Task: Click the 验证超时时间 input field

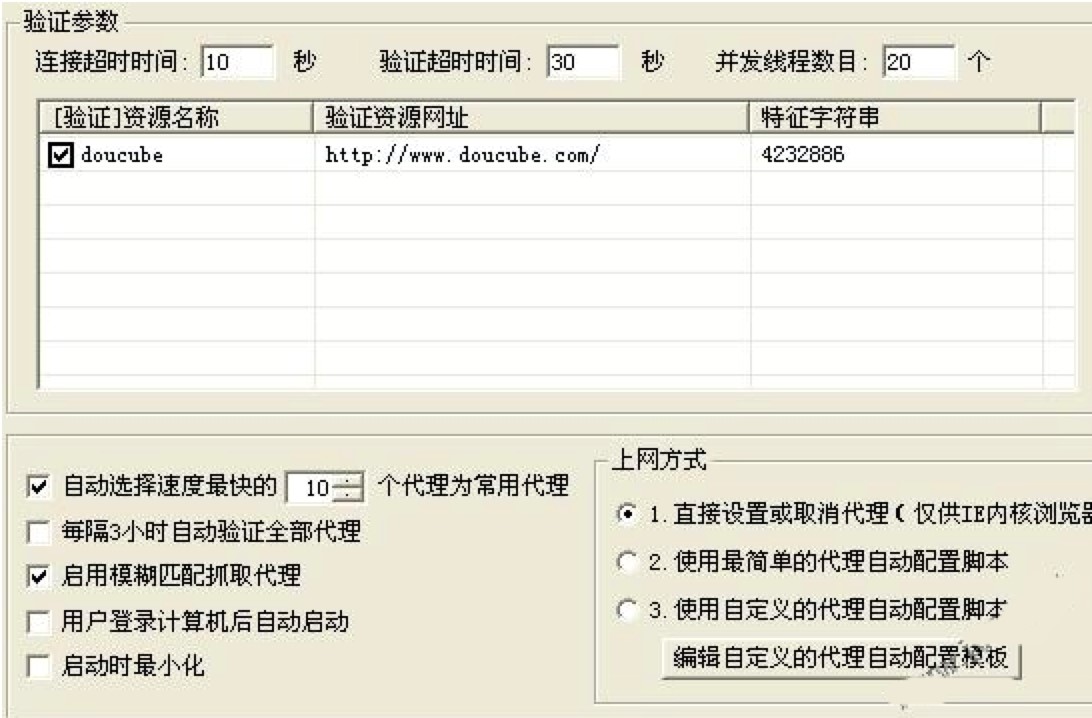Action: (582, 62)
